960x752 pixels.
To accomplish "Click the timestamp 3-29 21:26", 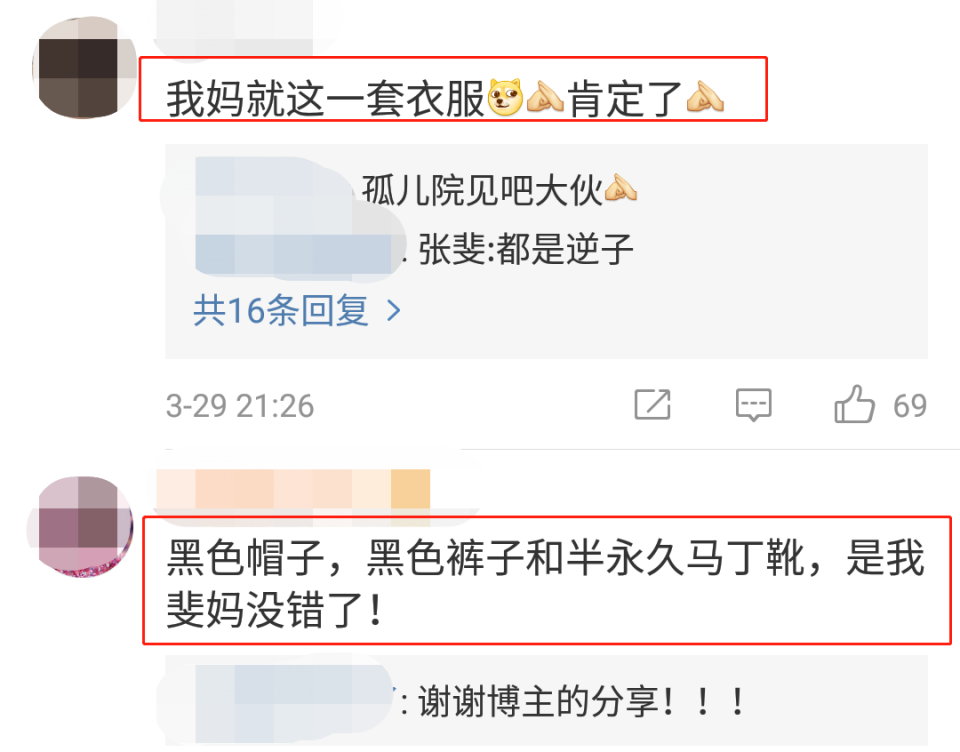I will pos(240,405).
